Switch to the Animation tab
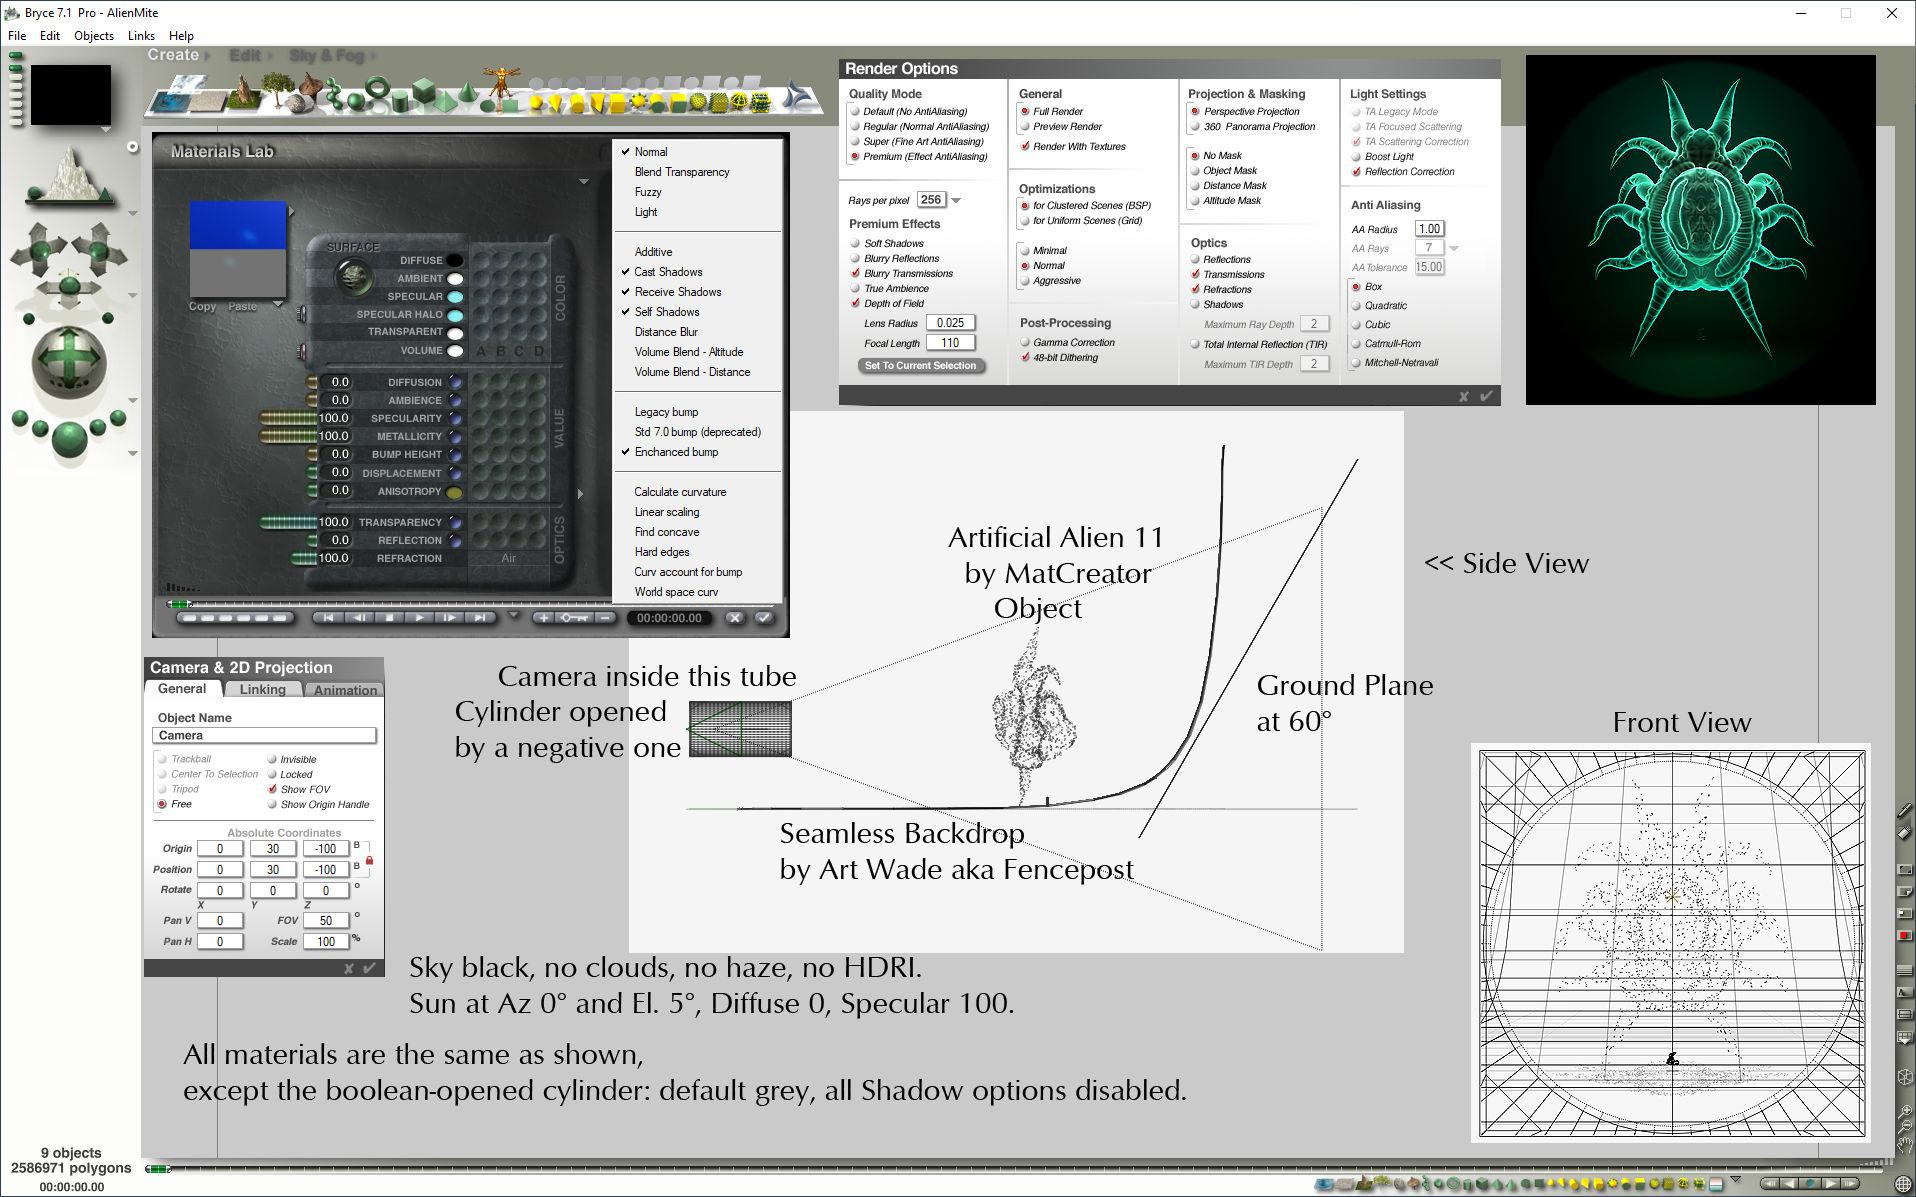Viewport: 1916px width, 1197px height. (345, 689)
